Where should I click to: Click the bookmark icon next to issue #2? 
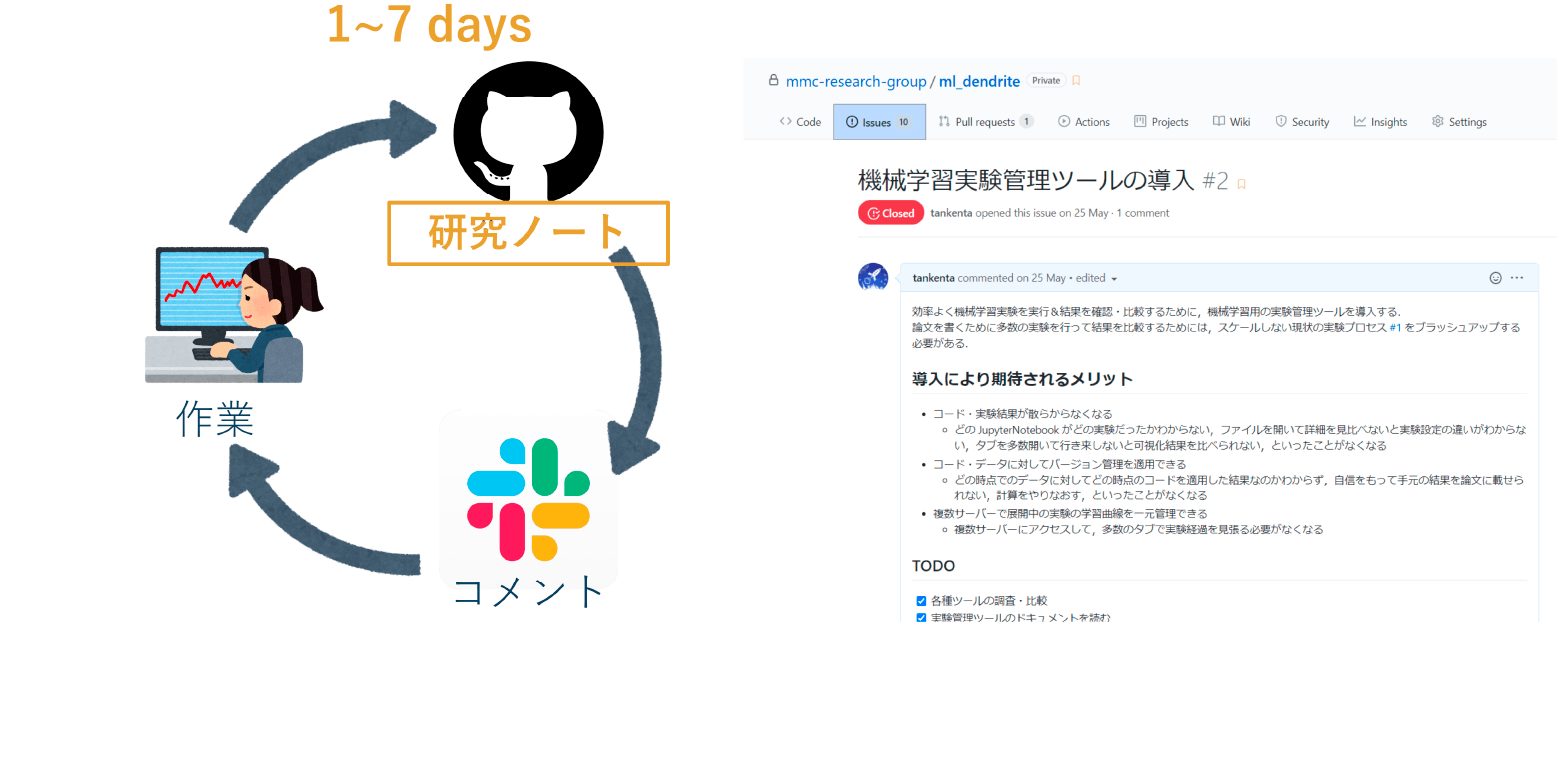tap(1242, 184)
